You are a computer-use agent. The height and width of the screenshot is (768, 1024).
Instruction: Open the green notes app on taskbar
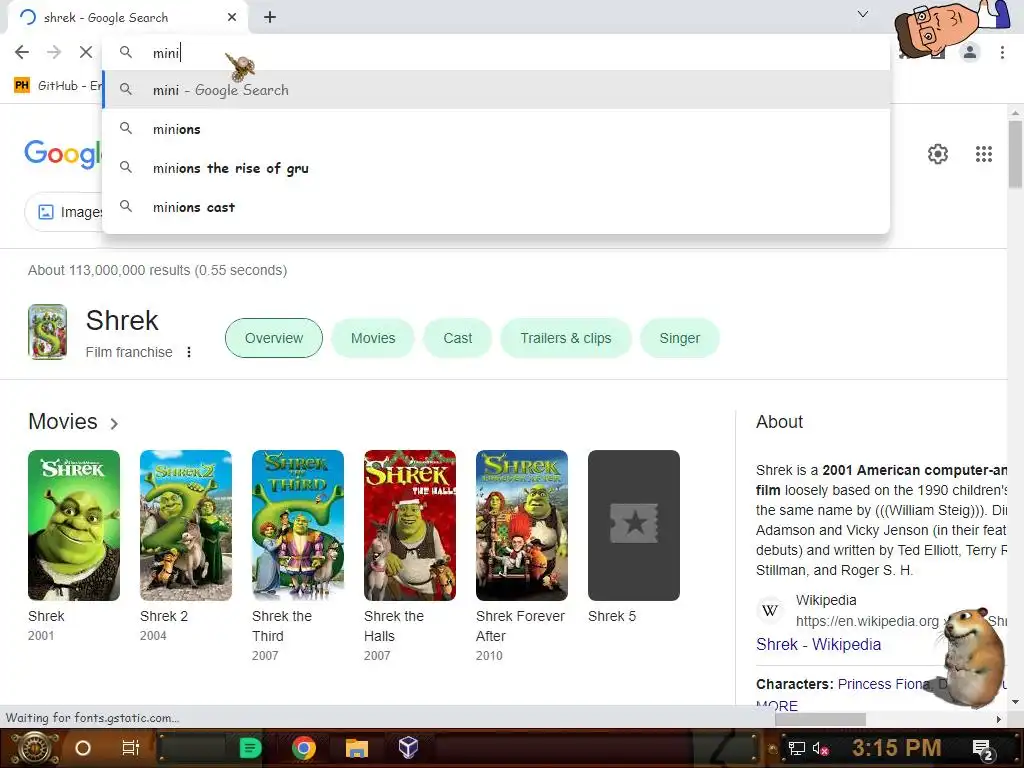(250, 748)
